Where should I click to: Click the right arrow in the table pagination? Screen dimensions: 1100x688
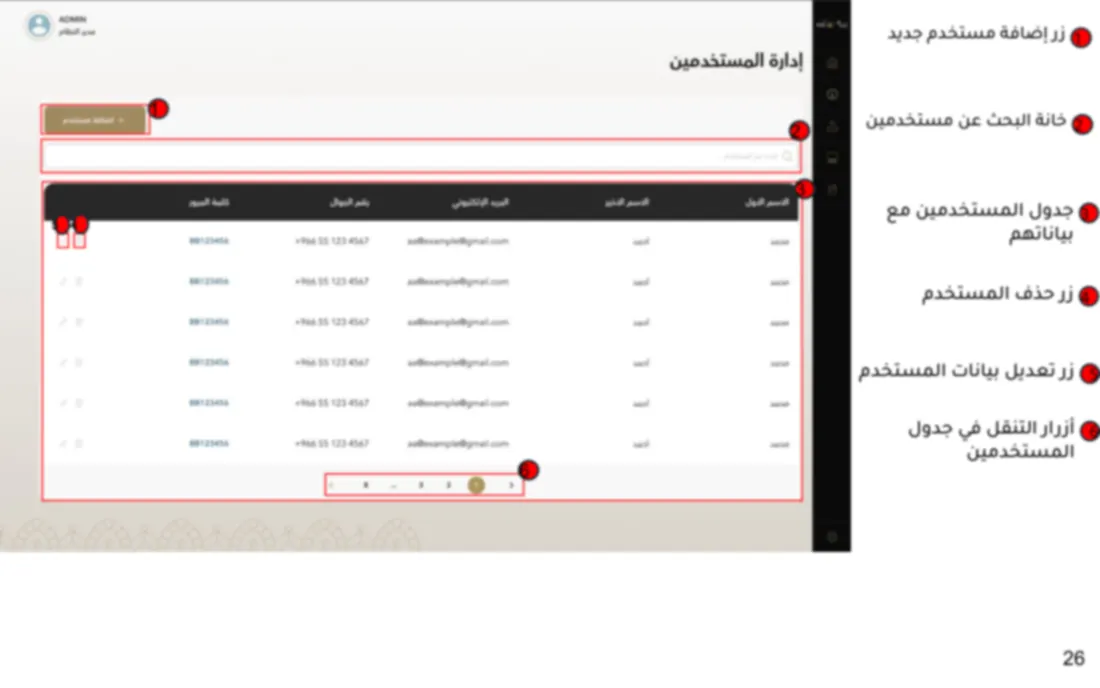pos(511,485)
